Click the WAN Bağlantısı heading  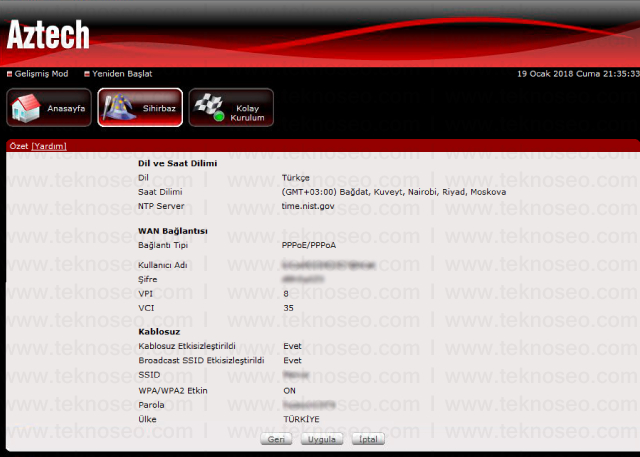(x=173, y=231)
